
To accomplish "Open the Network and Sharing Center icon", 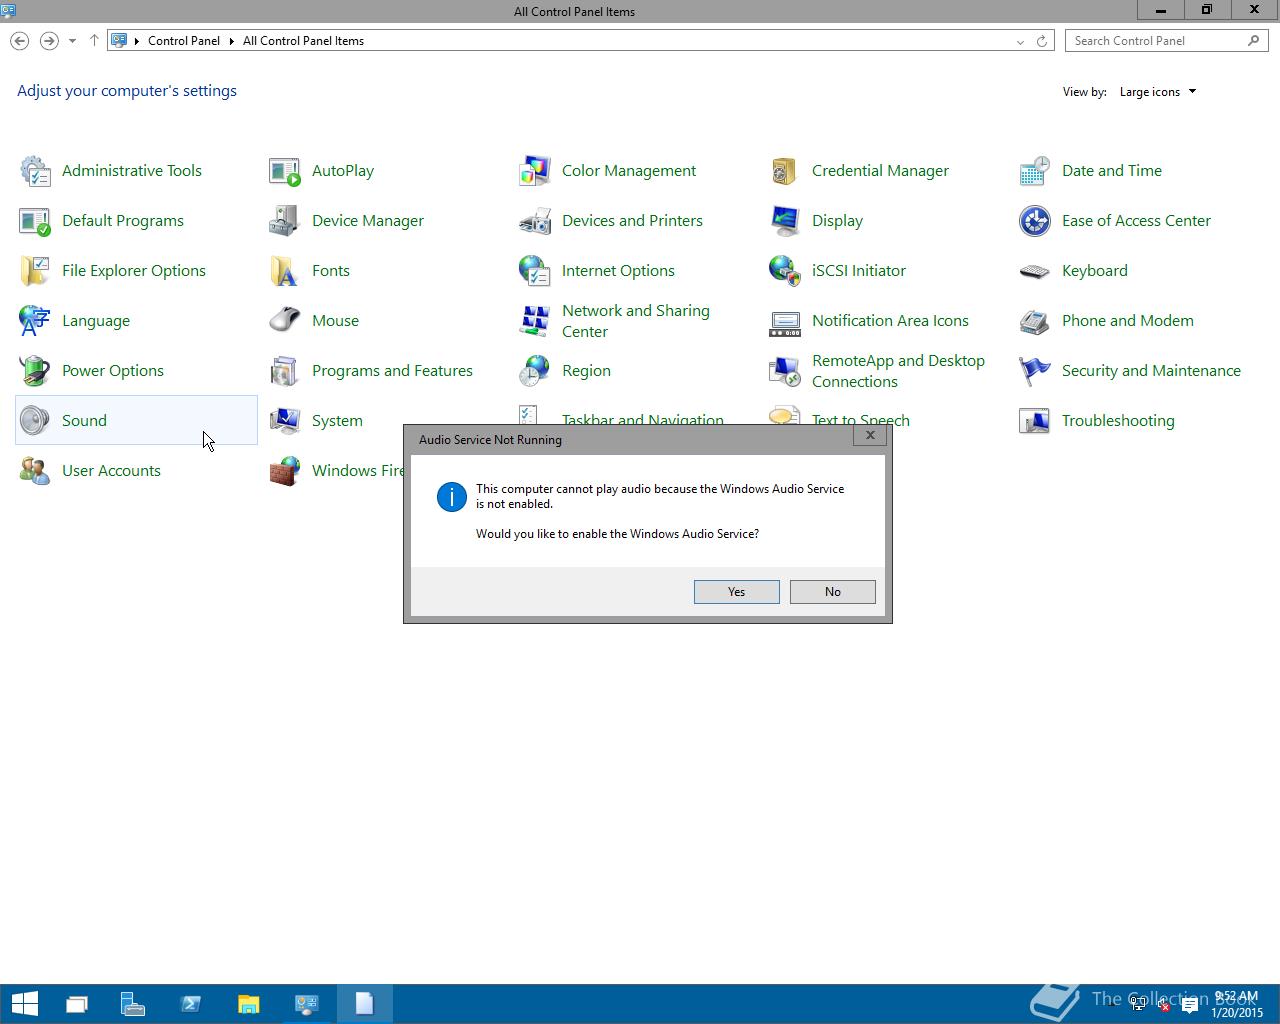I will pyautogui.click(x=535, y=321).
